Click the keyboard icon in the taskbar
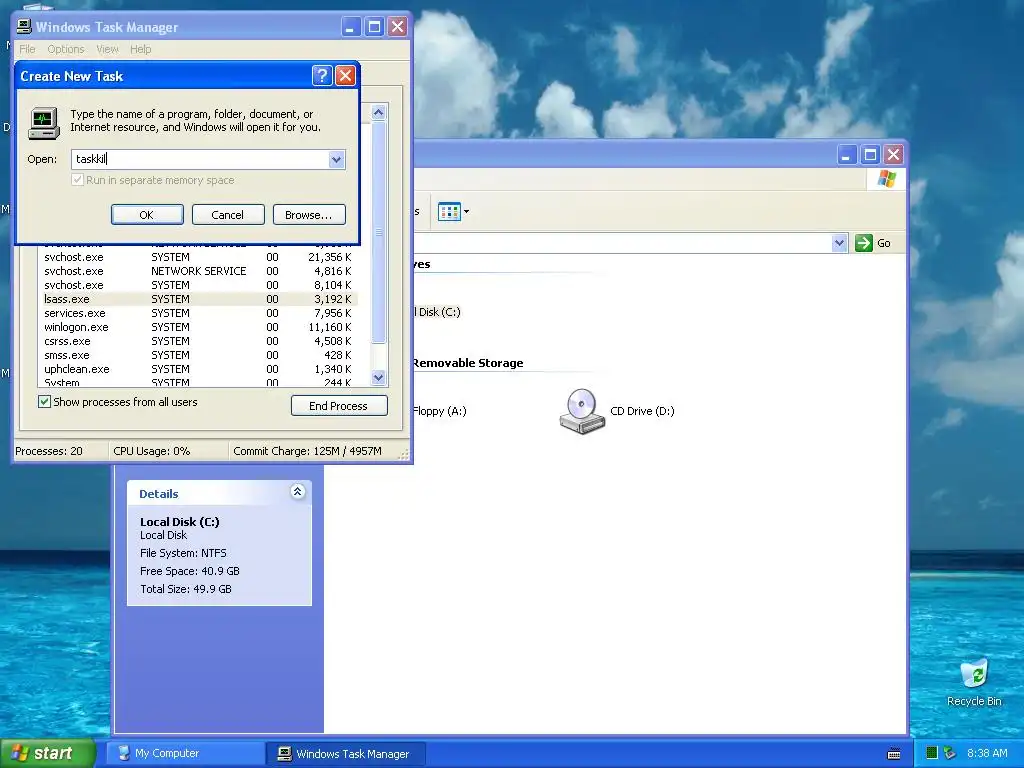 [x=894, y=754]
